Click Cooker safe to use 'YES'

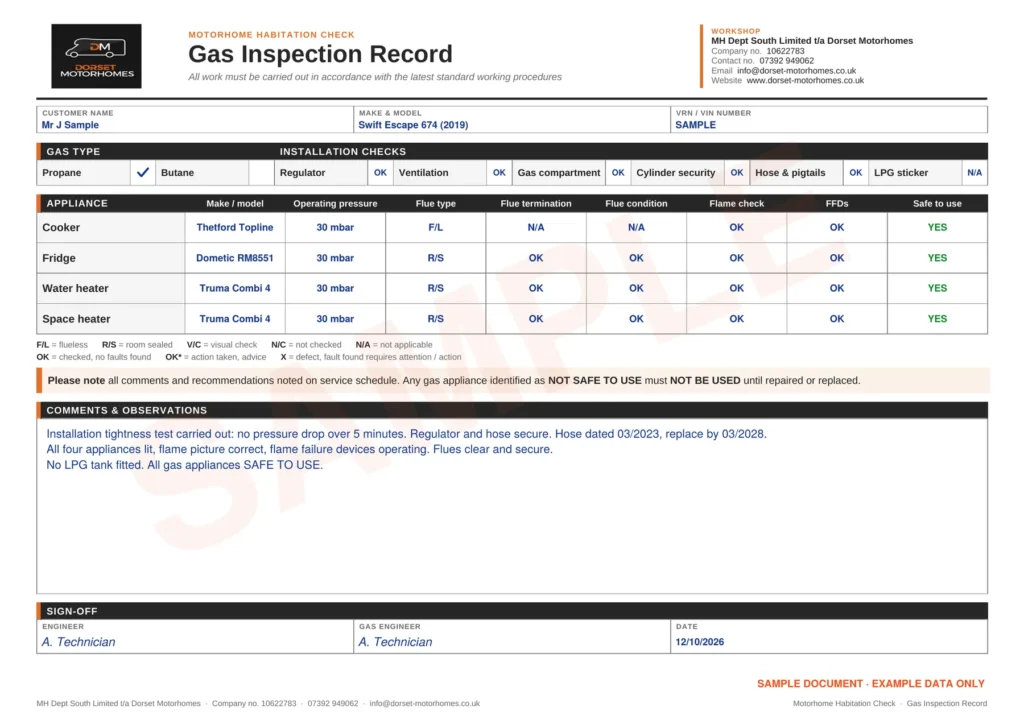pos(937,227)
